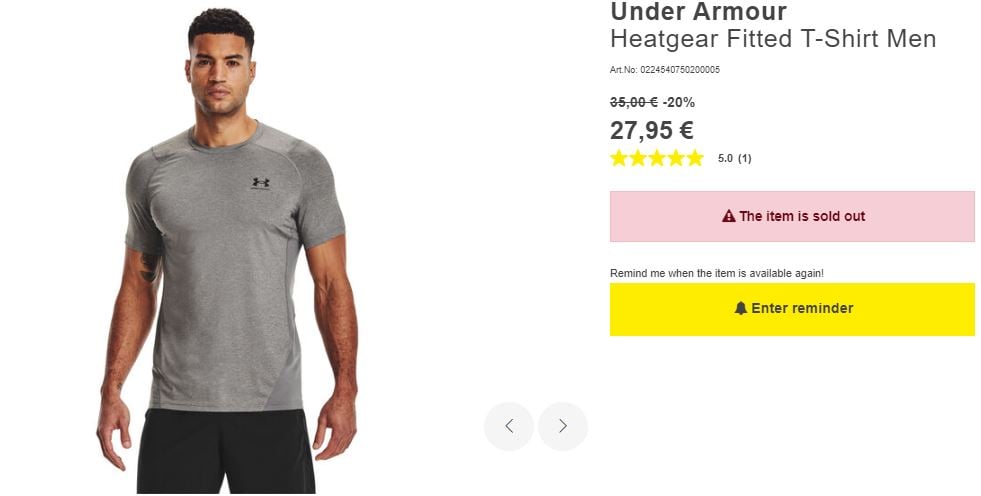Click the crossed-out 35,00 € price
This screenshot has height=496, width=981.
(633, 102)
